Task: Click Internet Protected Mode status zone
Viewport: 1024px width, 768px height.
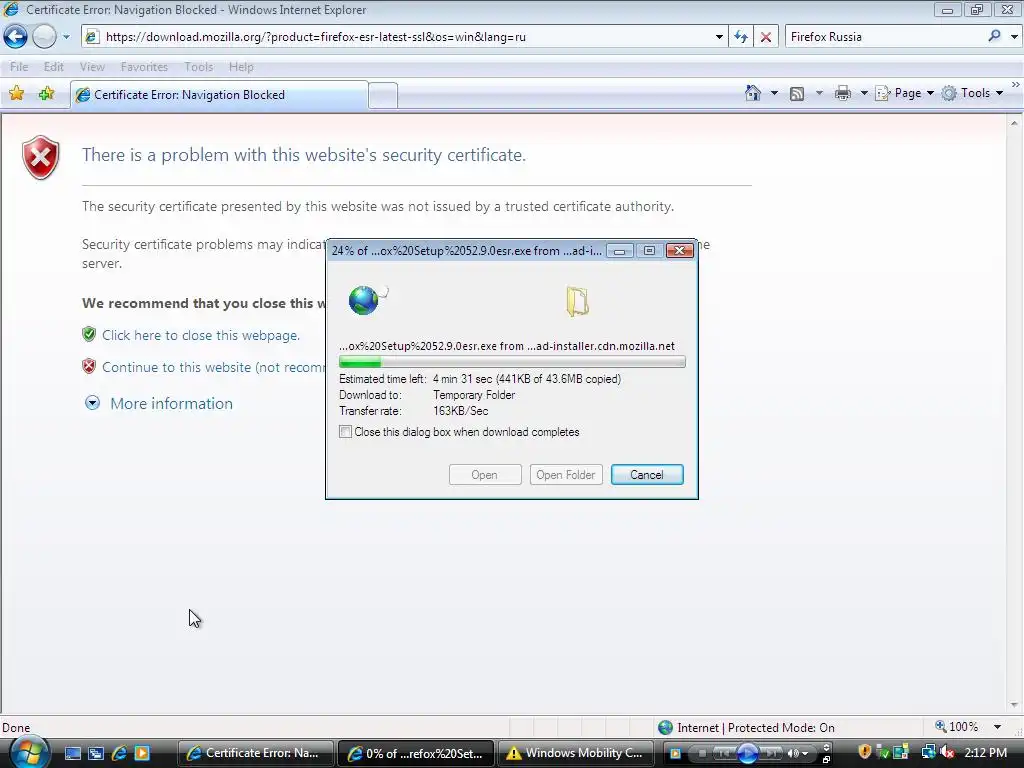Action: pos(746,728)
